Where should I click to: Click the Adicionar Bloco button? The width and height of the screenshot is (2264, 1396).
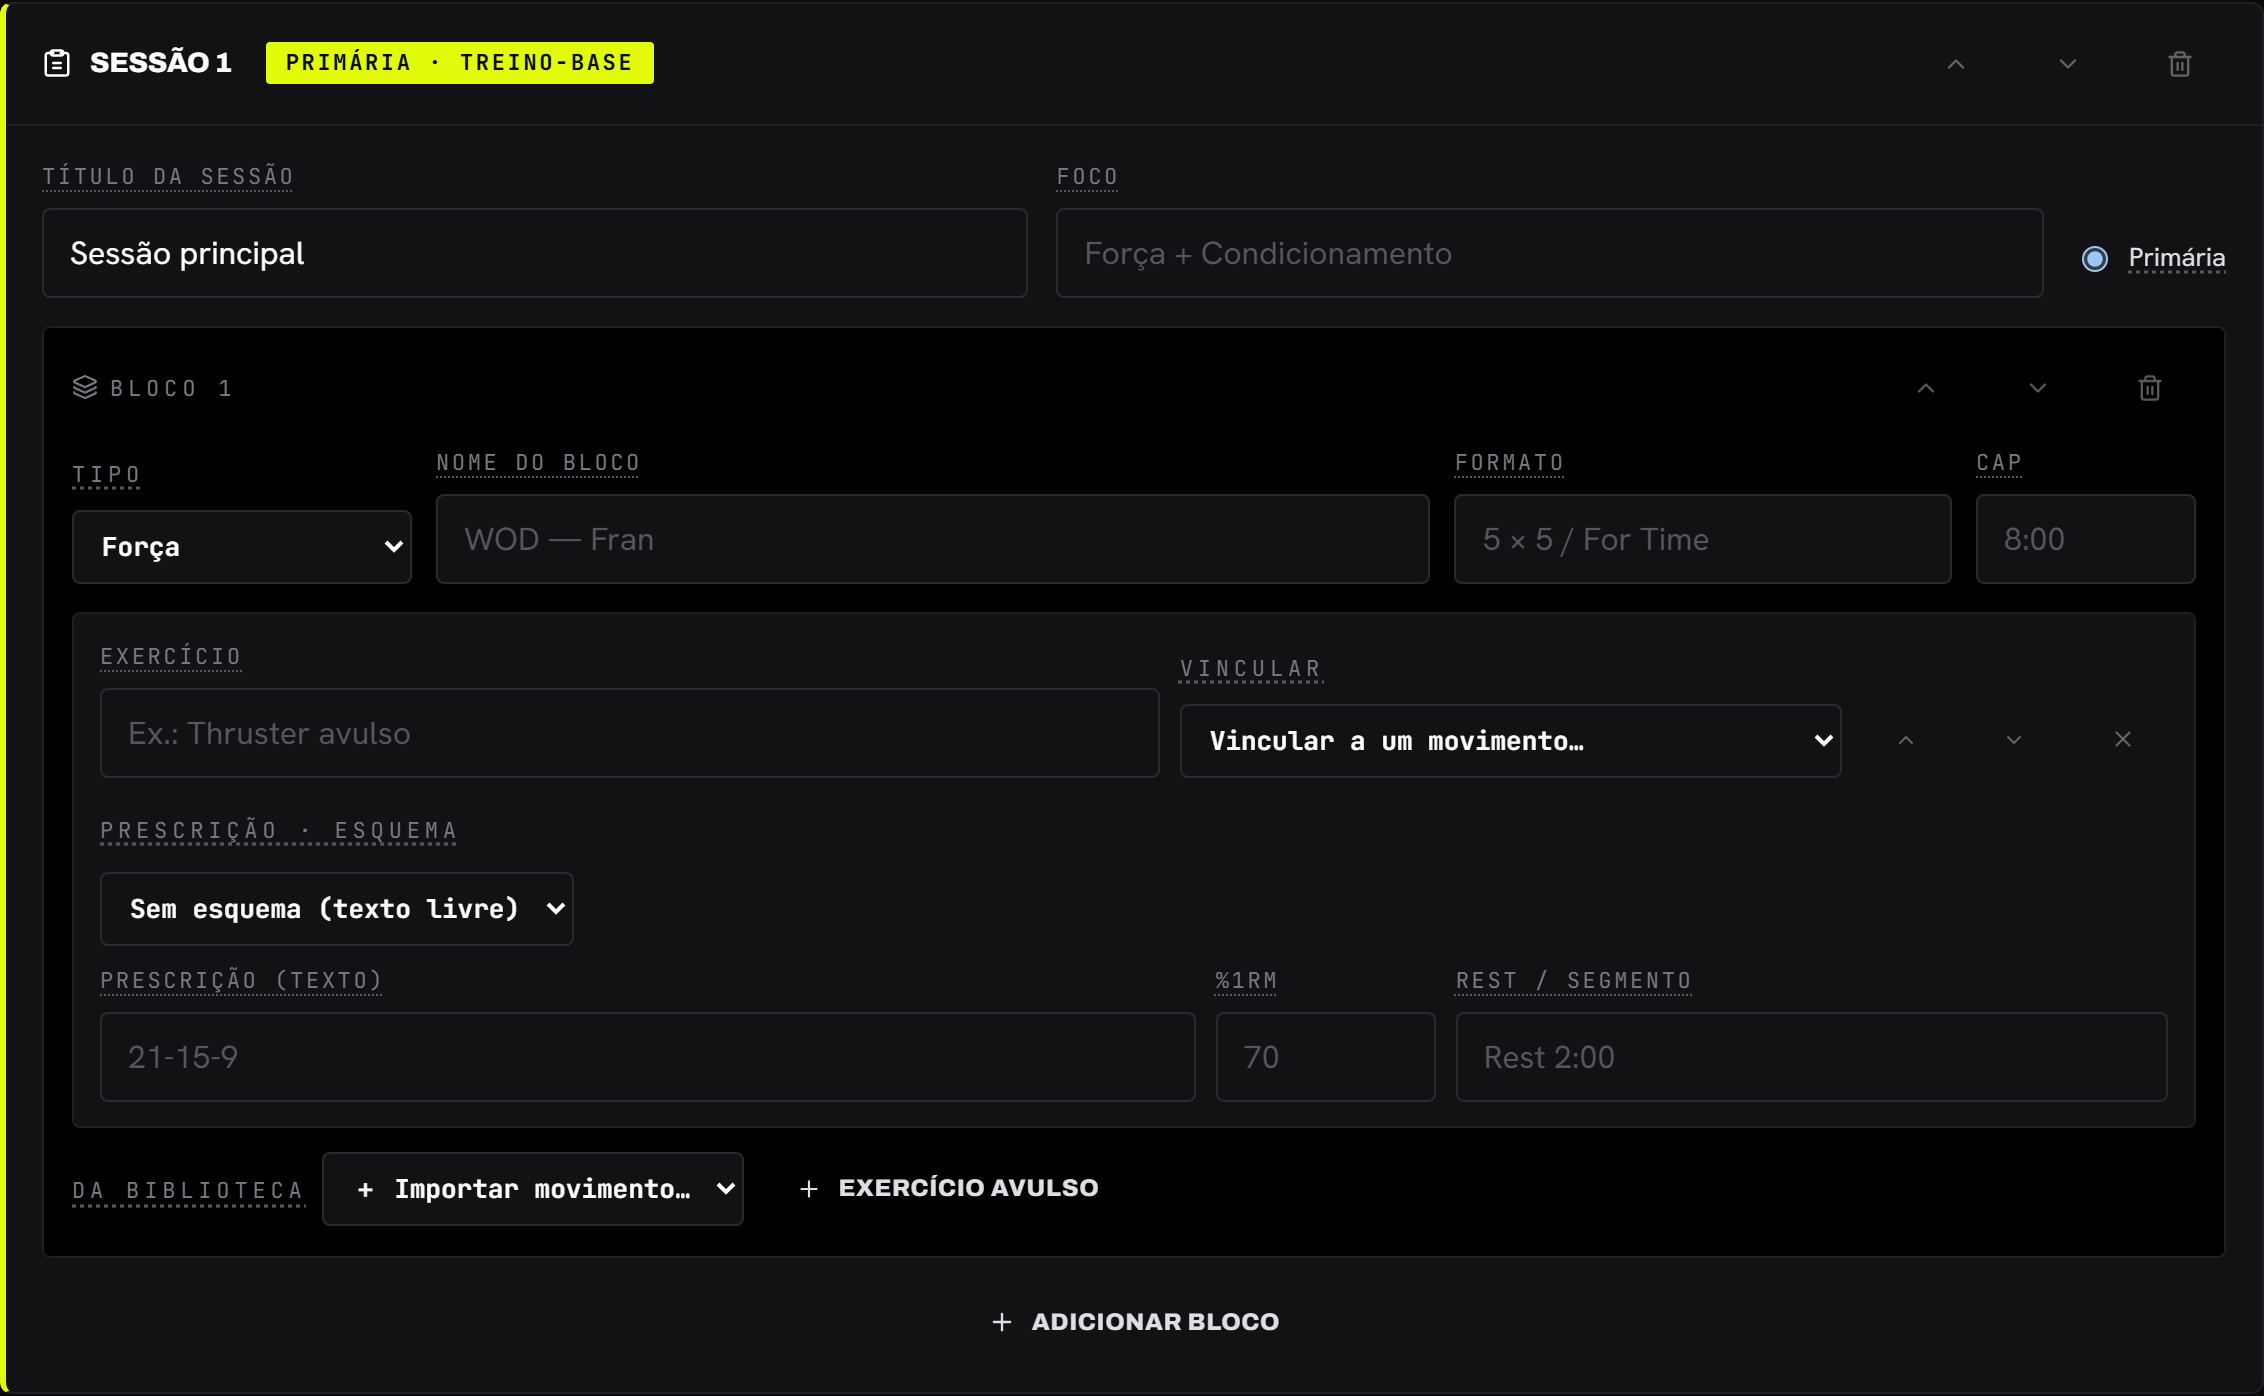1135,1322
